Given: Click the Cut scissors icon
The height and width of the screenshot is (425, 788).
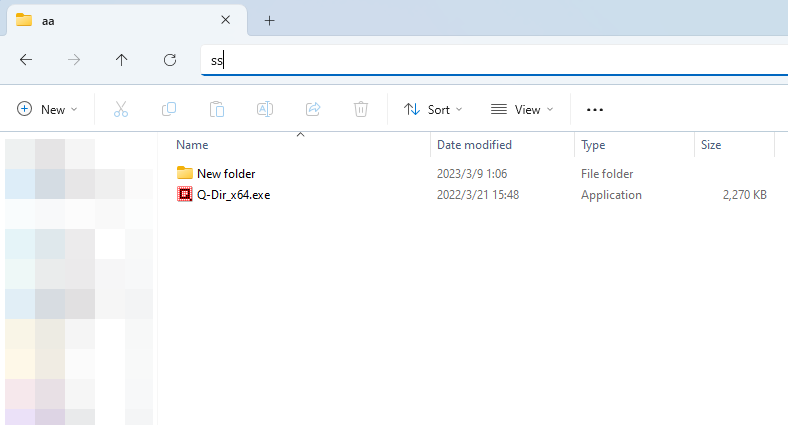Looking at the screenshot, I should point(121,109).
